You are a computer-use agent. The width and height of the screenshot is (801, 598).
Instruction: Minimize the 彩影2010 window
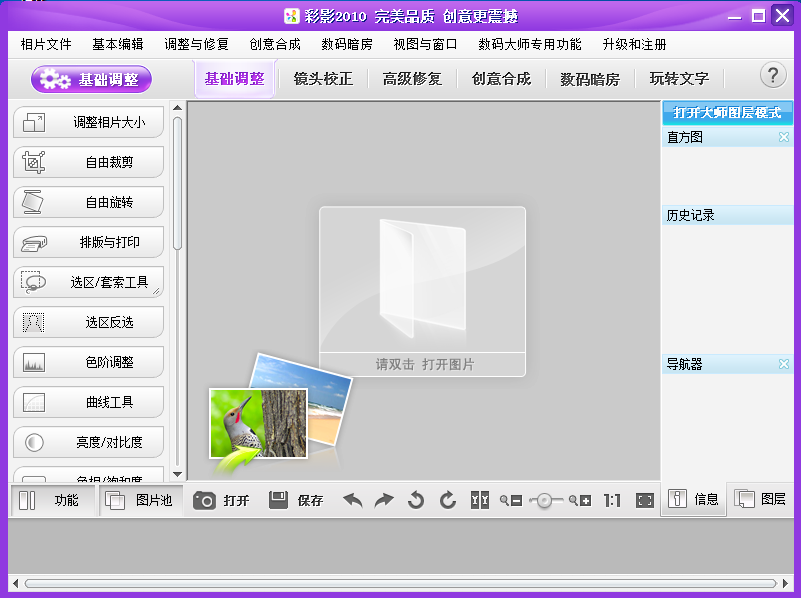735,17
